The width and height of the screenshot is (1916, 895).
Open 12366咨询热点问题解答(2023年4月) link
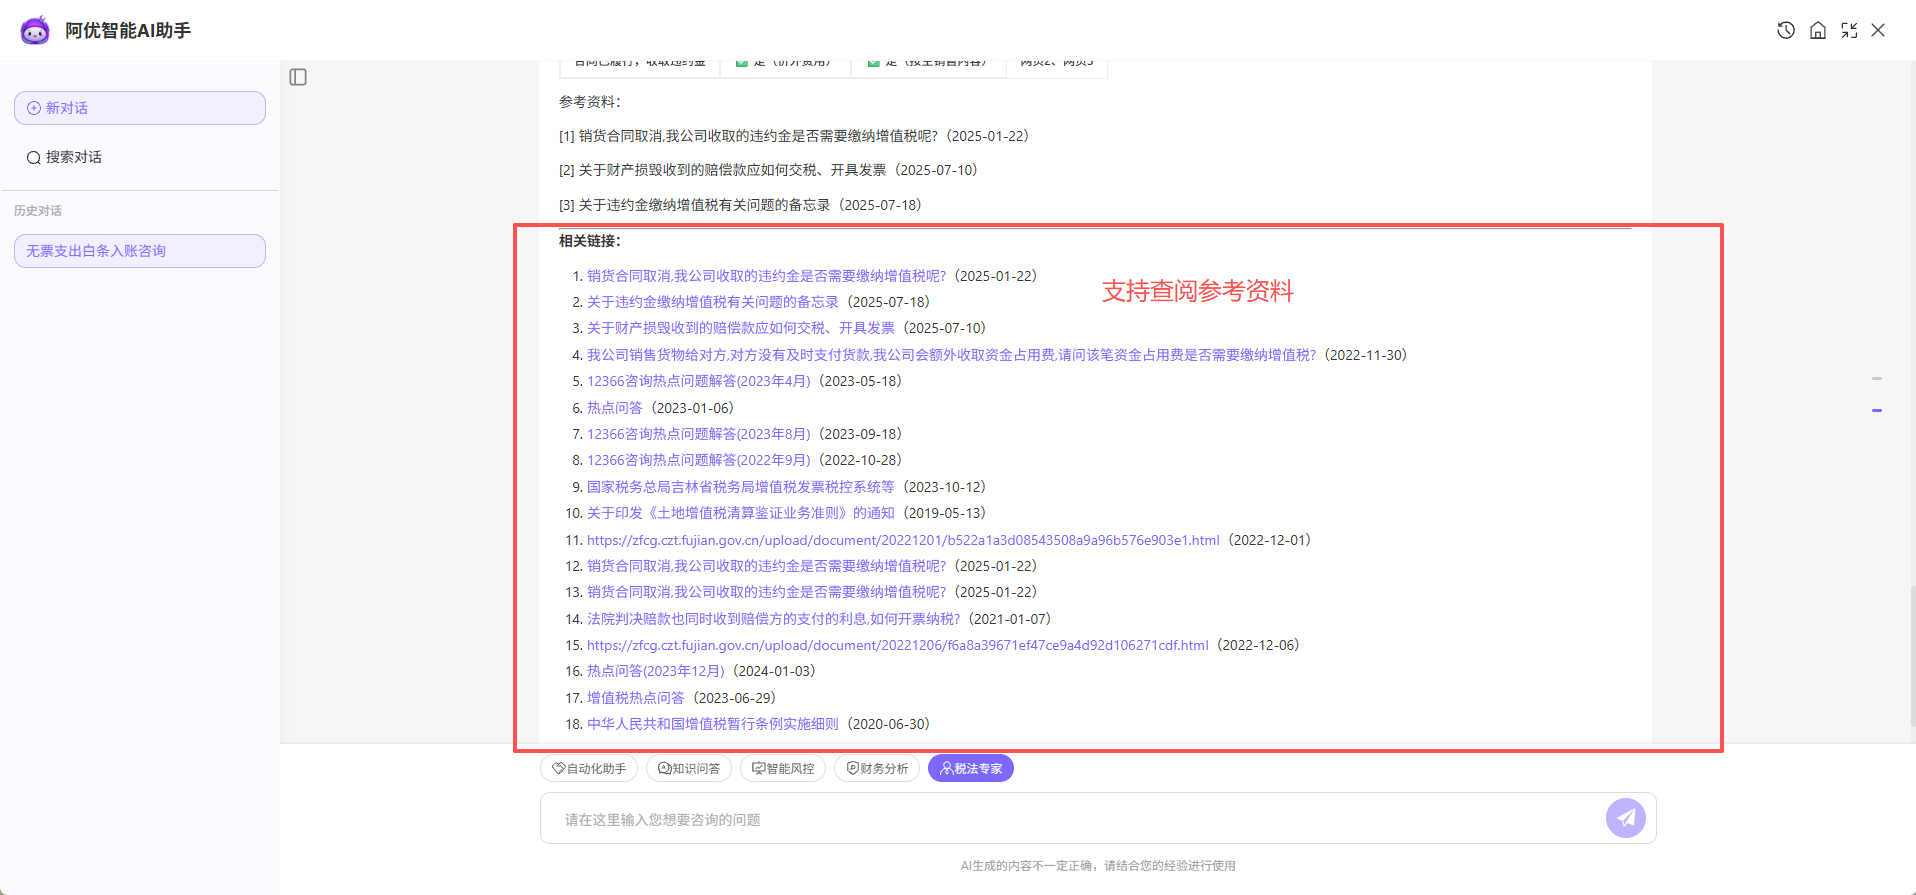[x=698, y=381]
